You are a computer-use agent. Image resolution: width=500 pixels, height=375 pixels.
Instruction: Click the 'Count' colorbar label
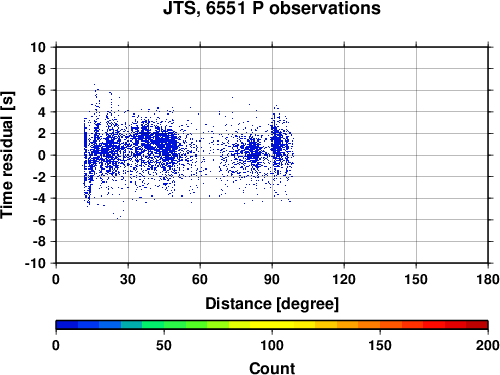tap(272, 368)
